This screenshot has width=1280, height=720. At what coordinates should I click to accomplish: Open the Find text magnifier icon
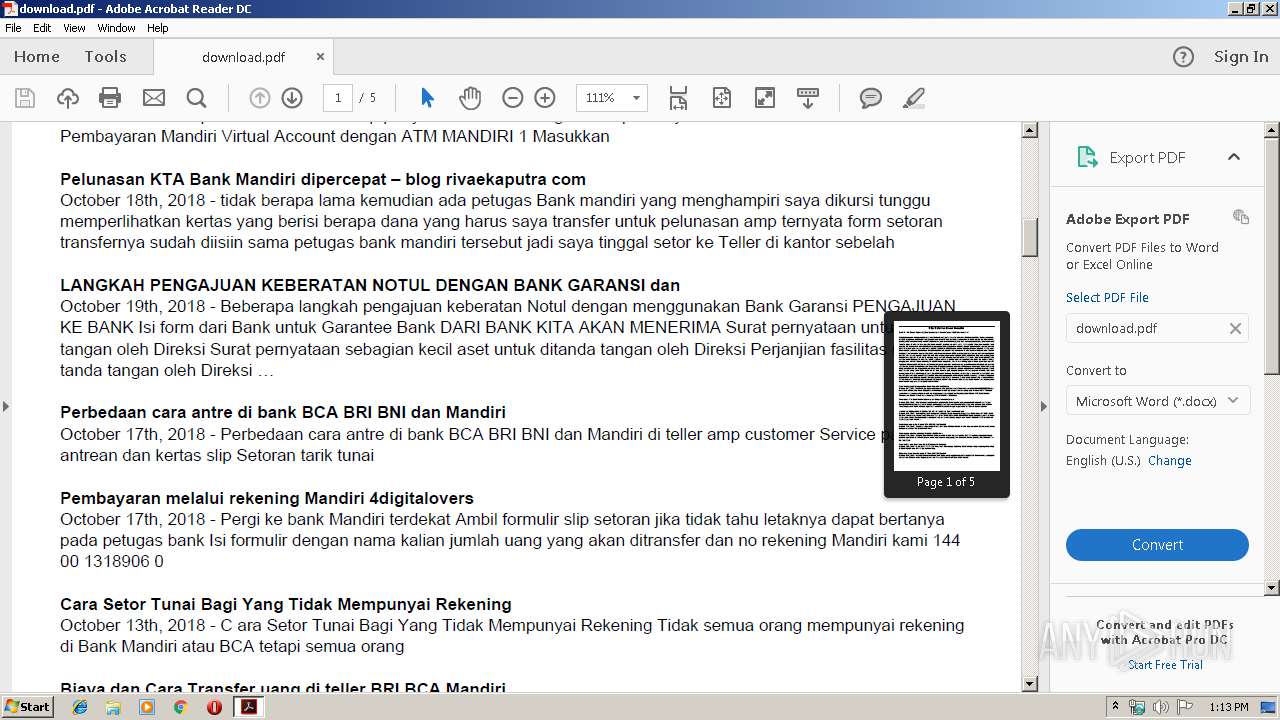(x=196, y=98)
